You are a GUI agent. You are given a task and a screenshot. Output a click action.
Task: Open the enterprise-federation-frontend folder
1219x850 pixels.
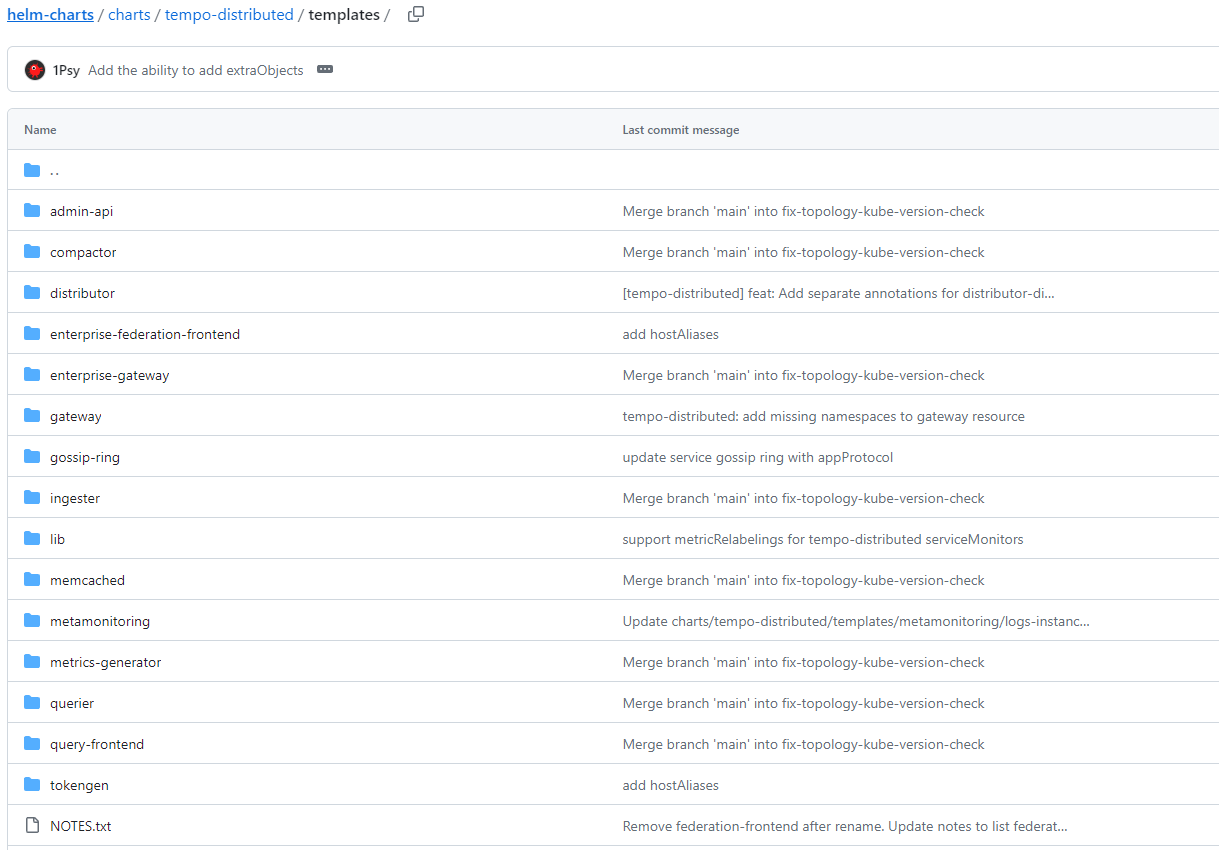tap(145, 334)
